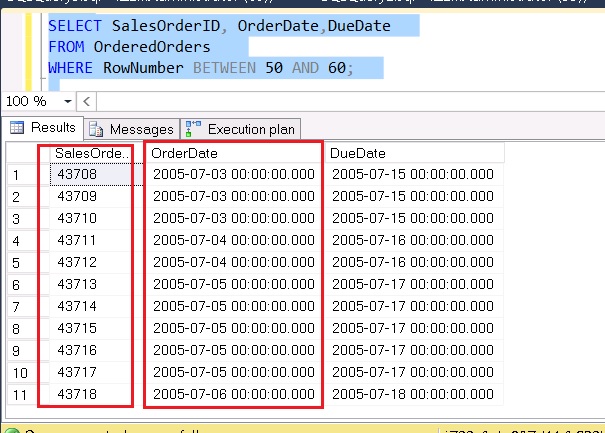Open the Messages tab
This screenshot has height=433, width=605.
pos(132,129)
